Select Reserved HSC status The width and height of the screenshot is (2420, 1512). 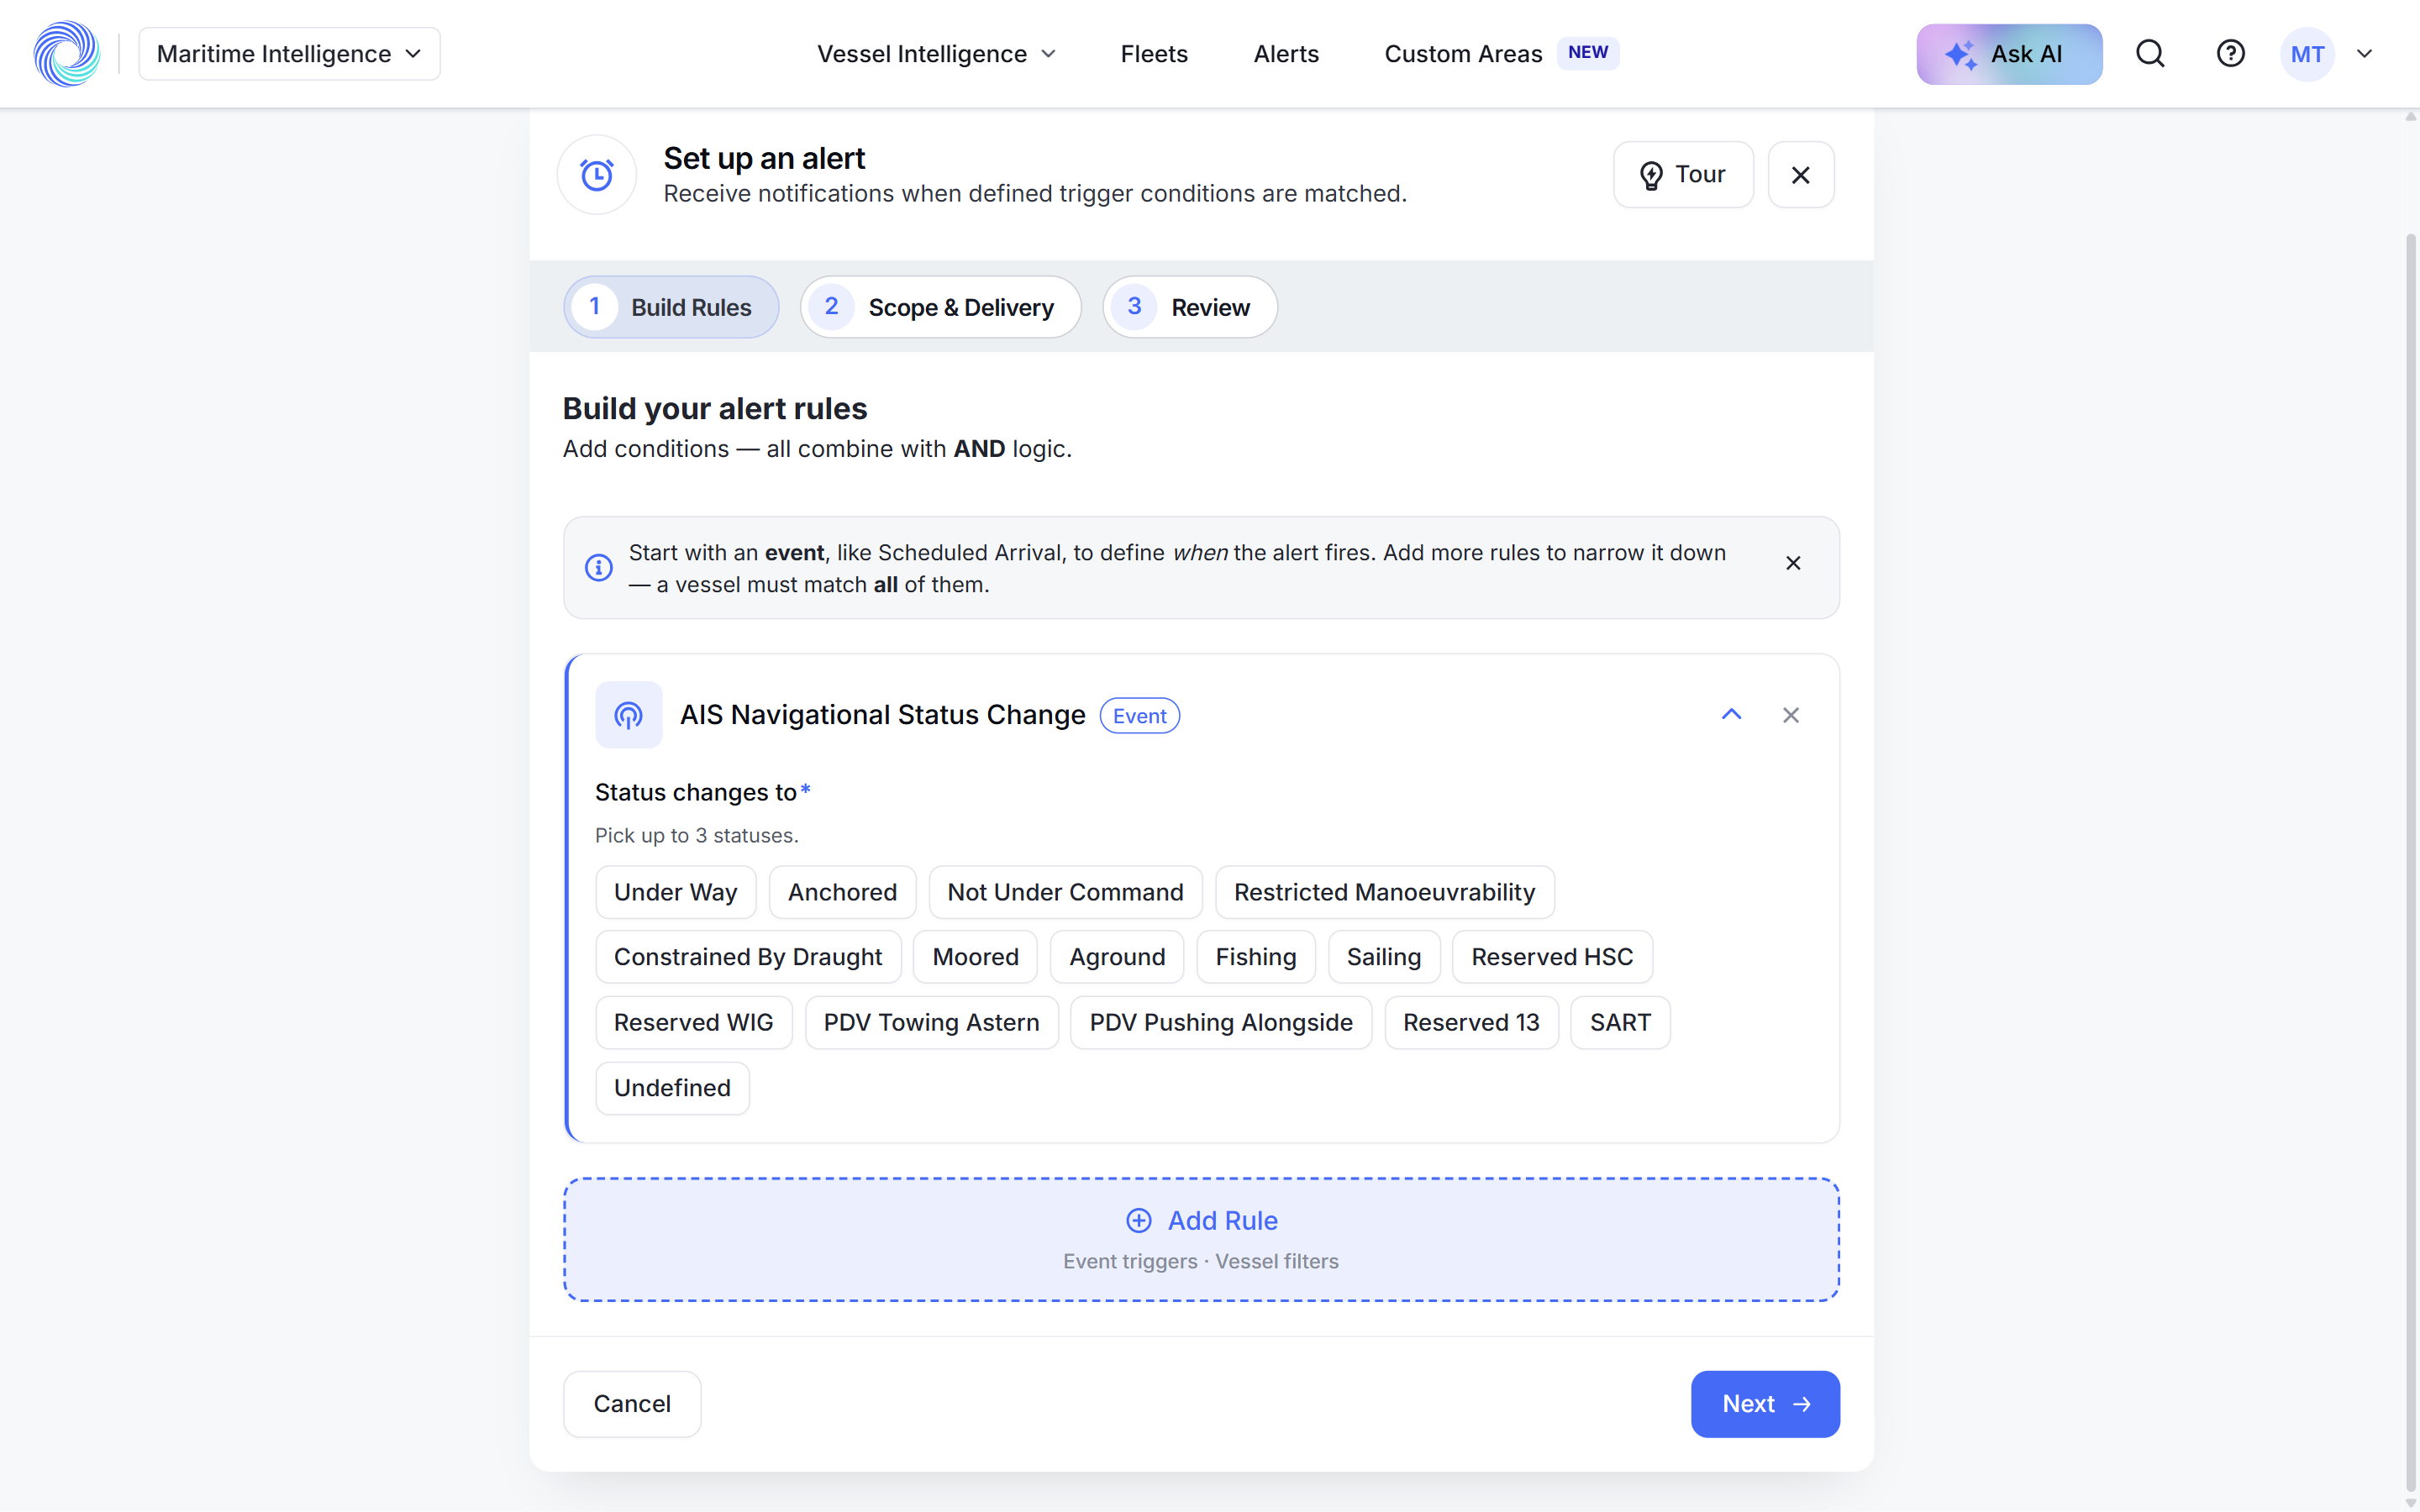(x=1552, y=957)
